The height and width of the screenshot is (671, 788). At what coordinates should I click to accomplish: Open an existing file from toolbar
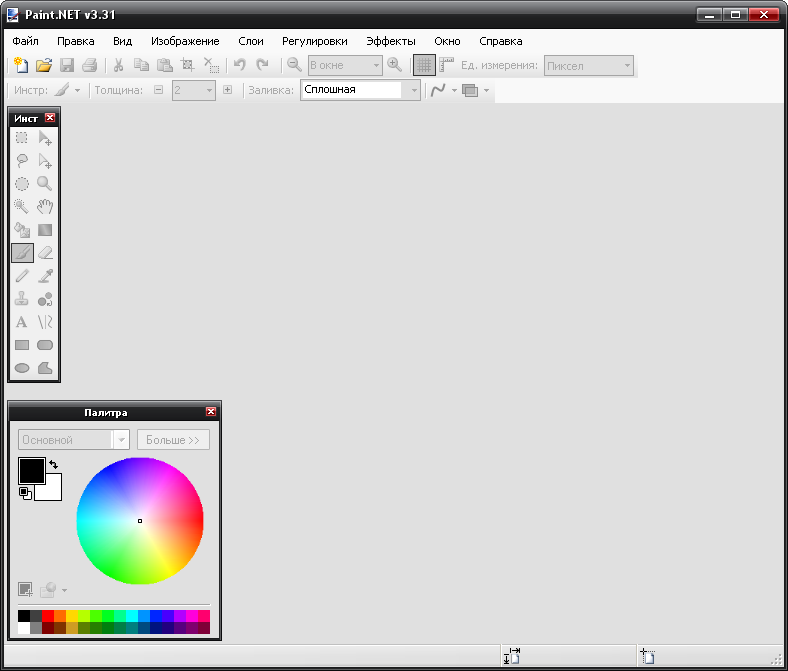tap(44, 65)
